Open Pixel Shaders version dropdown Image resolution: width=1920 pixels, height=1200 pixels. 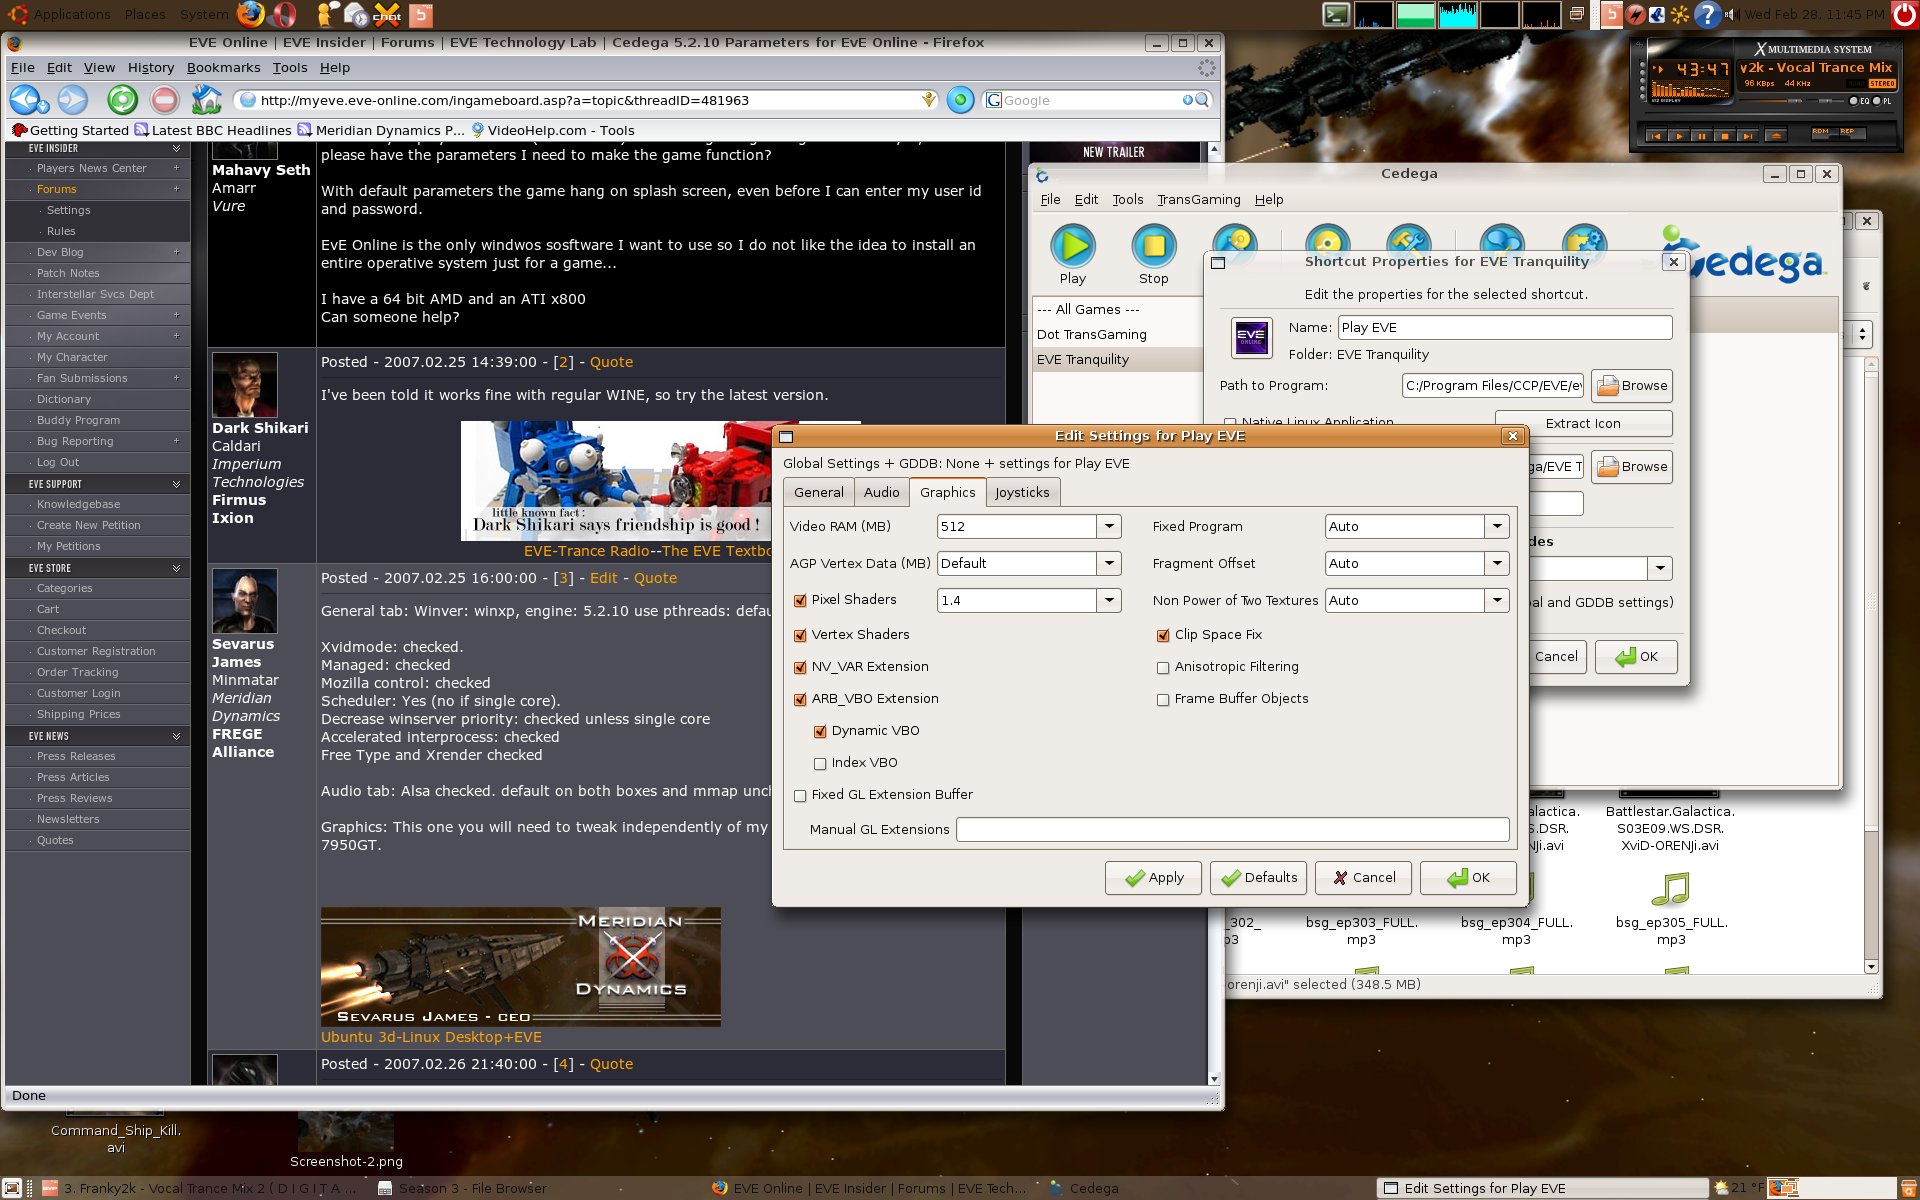click(x=1109, y=601)
